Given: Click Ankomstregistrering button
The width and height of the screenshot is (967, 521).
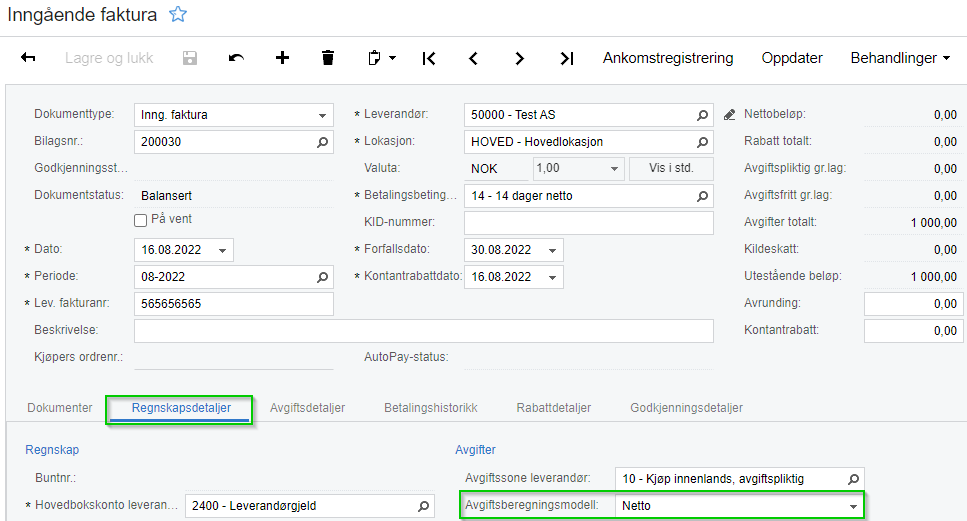Looking at the screenshot, I should pyautogui.click(x=668, y=58).
